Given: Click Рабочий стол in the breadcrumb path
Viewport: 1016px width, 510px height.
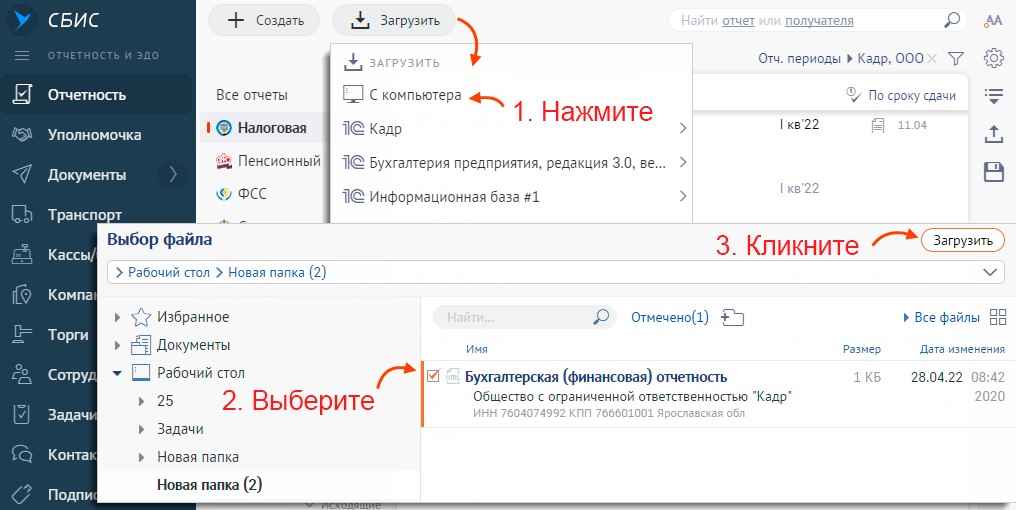Looking at the screenshot, I should 168,272.
